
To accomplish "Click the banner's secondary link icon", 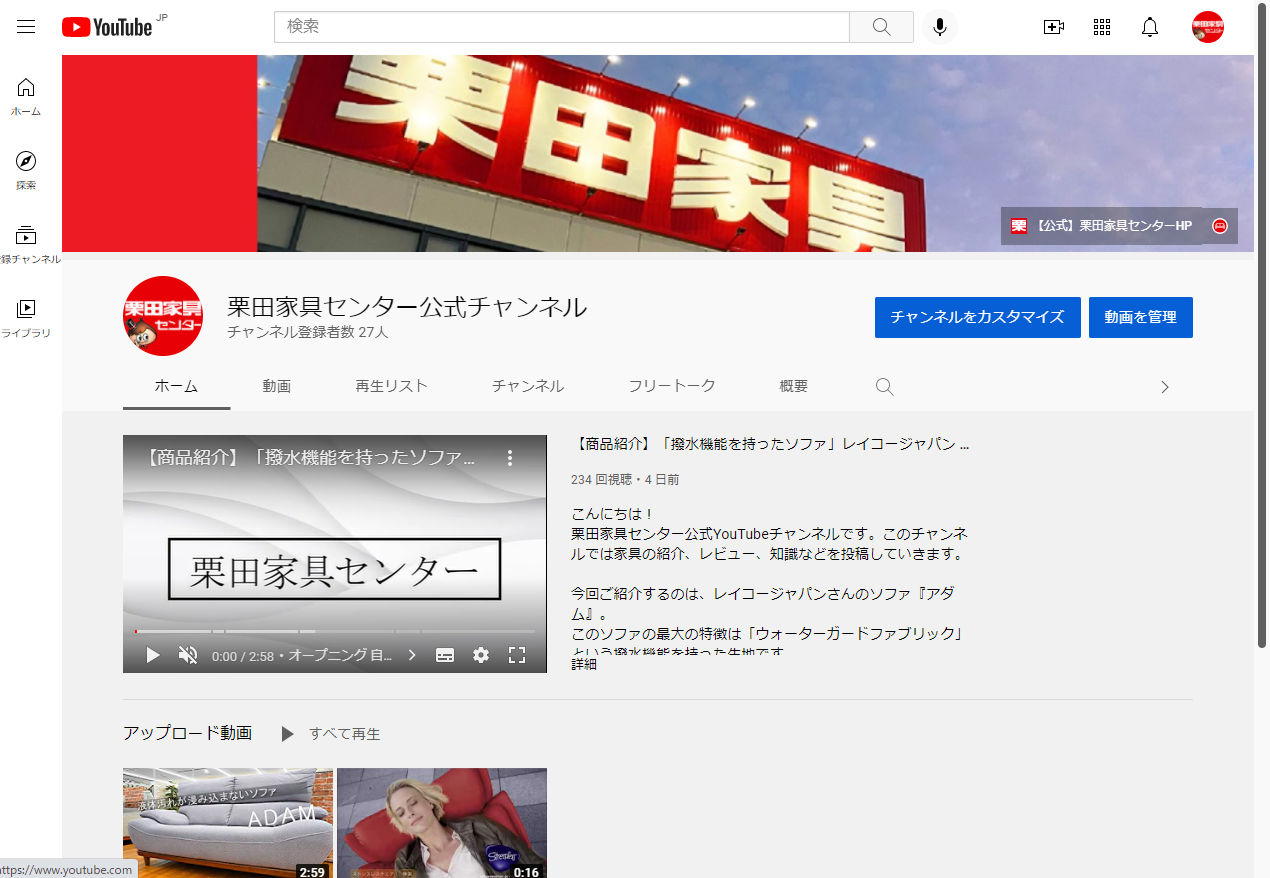I will coord(1220,226).
